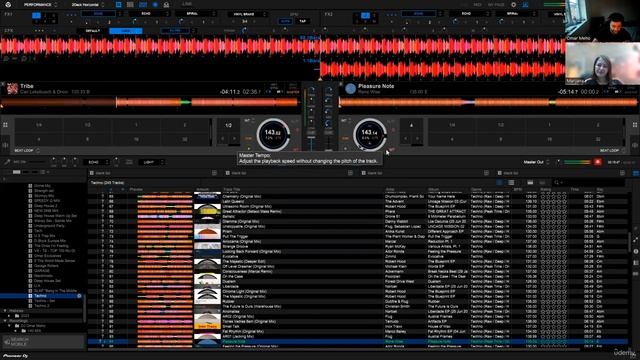
Task: Open the Master Out dropdown
Action: pyautogui.click(x=536, y=162)
